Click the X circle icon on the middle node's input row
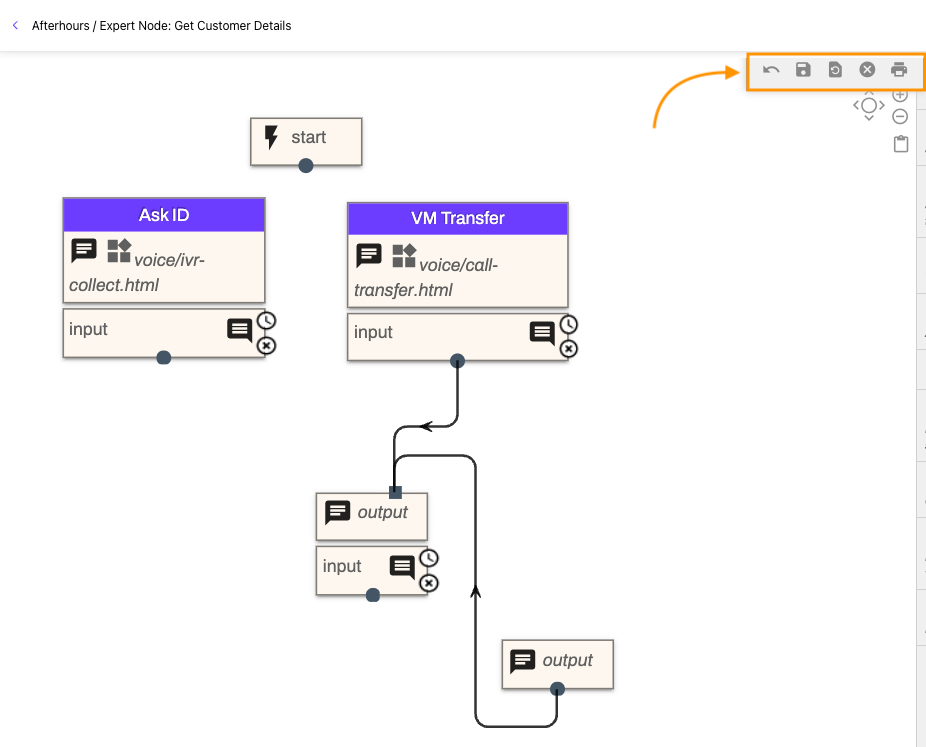 (429, 583)
